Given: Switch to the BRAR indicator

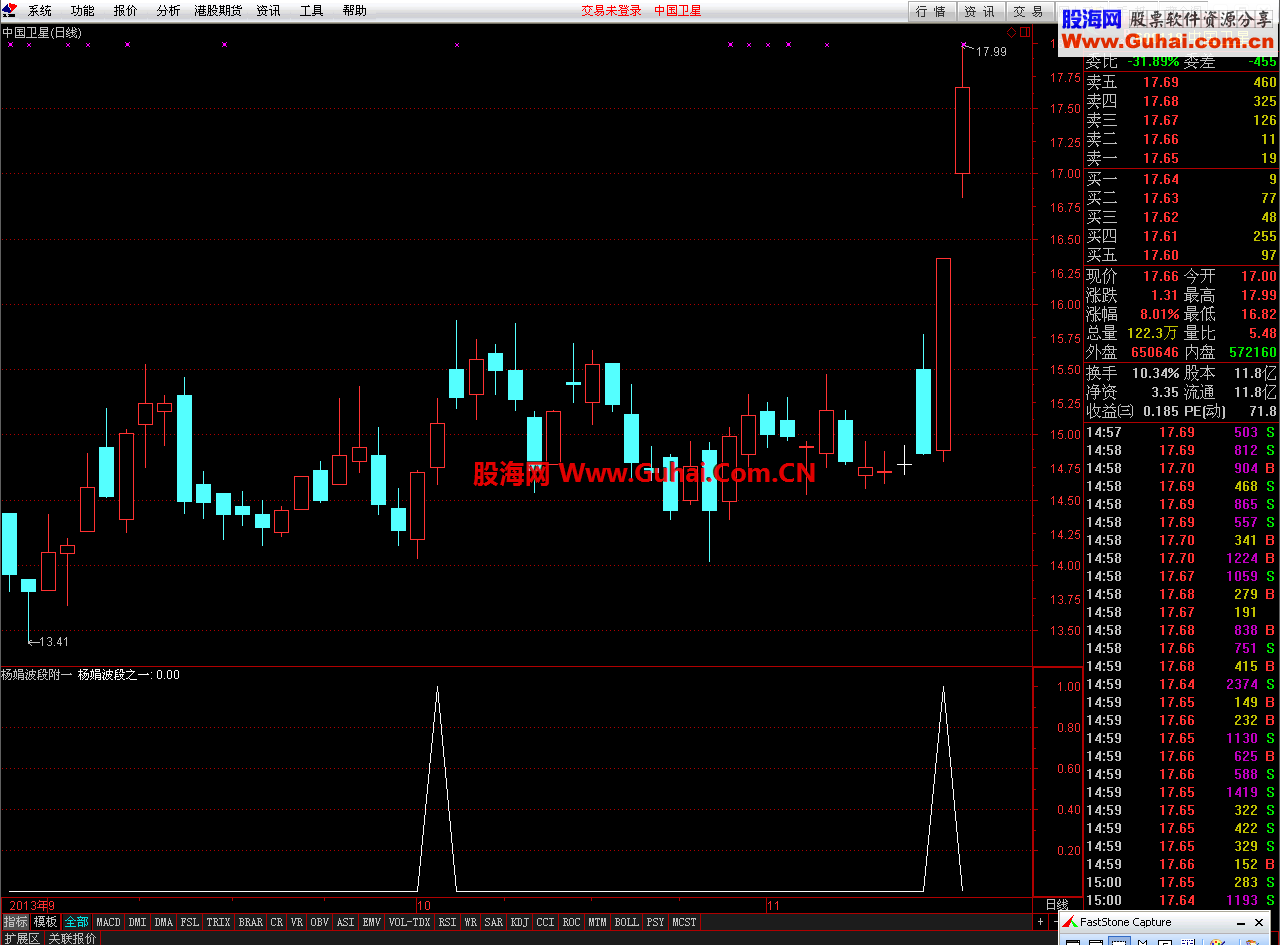Looking at the screenshot, I should 251,922.
